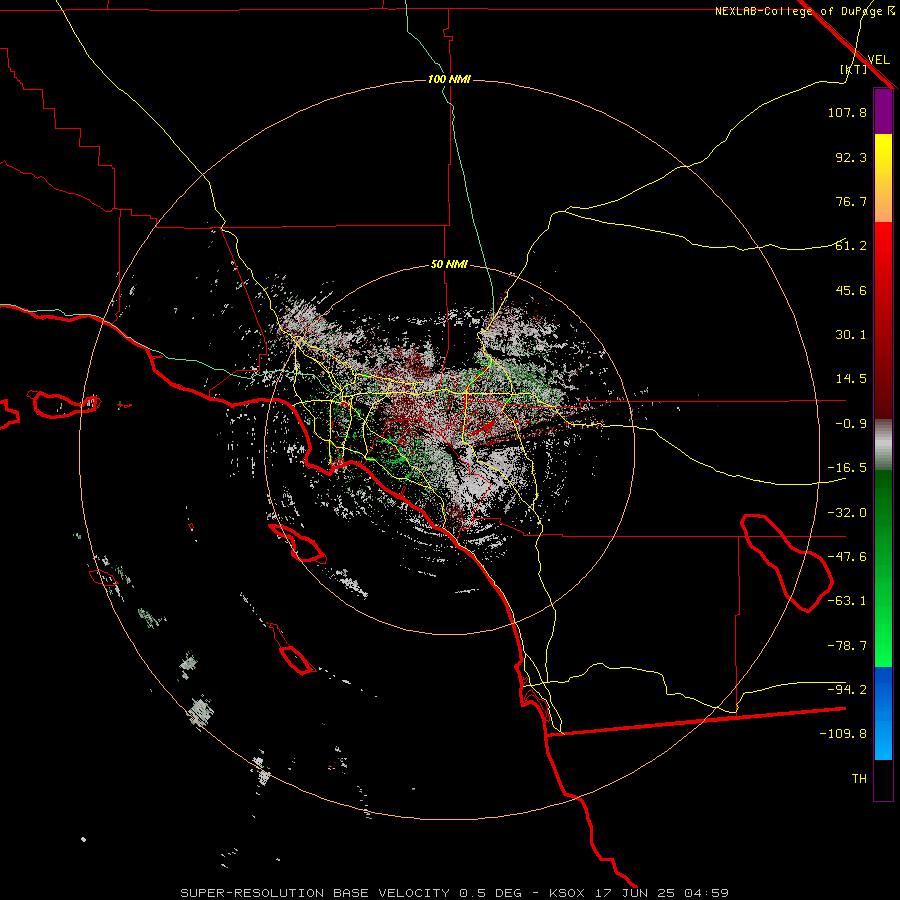900x900 pixels.
Task: Select the 50 NMI range ring label
Action: tap(449, 264)
